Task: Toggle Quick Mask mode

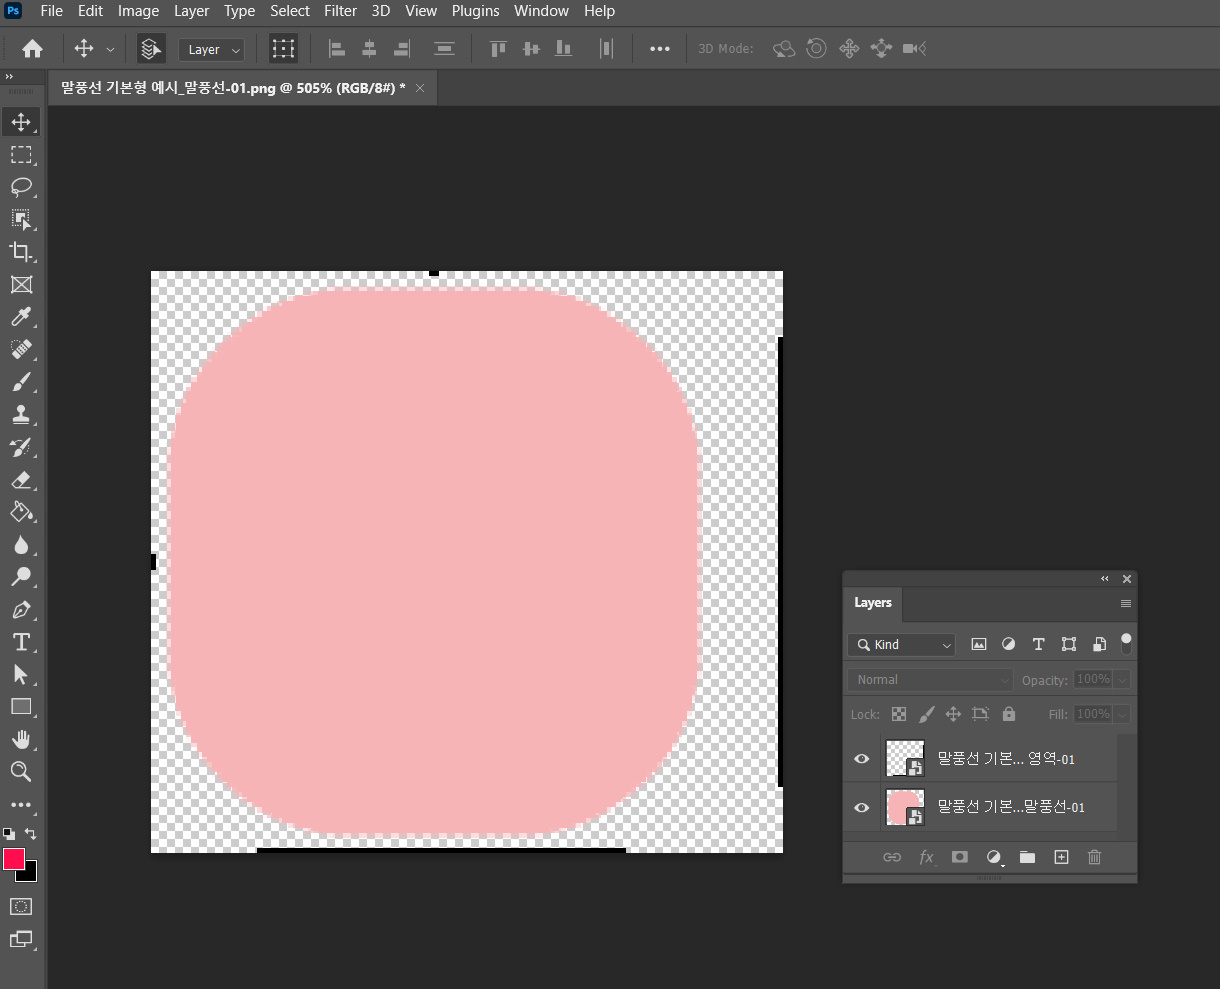Action: click(x=21, y=907)
